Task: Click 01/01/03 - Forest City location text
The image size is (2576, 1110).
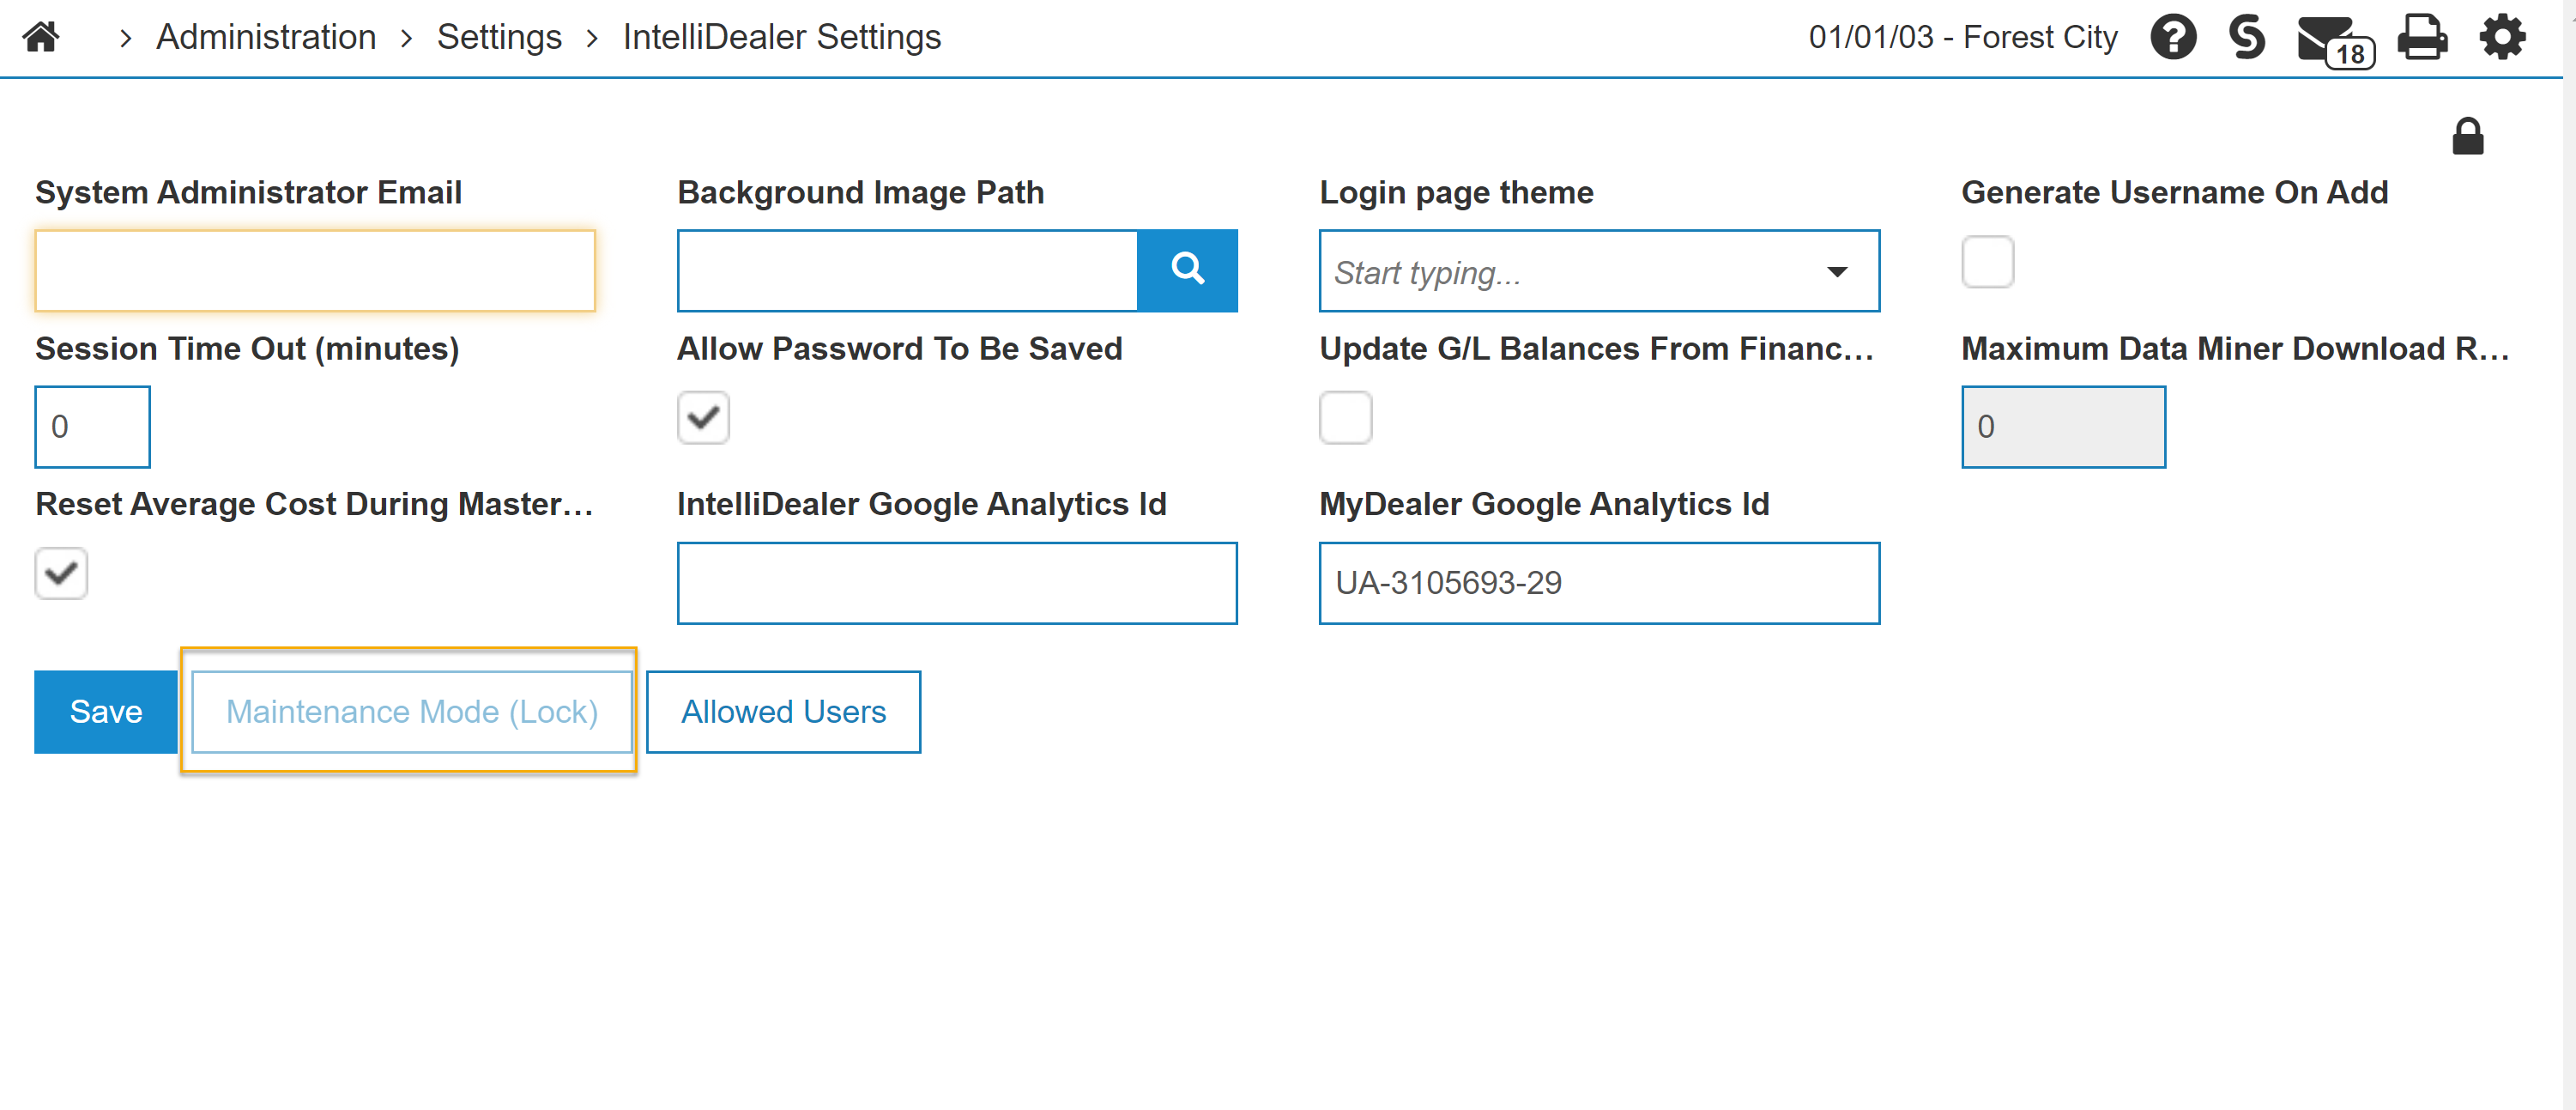Action: click(1962, 37)
